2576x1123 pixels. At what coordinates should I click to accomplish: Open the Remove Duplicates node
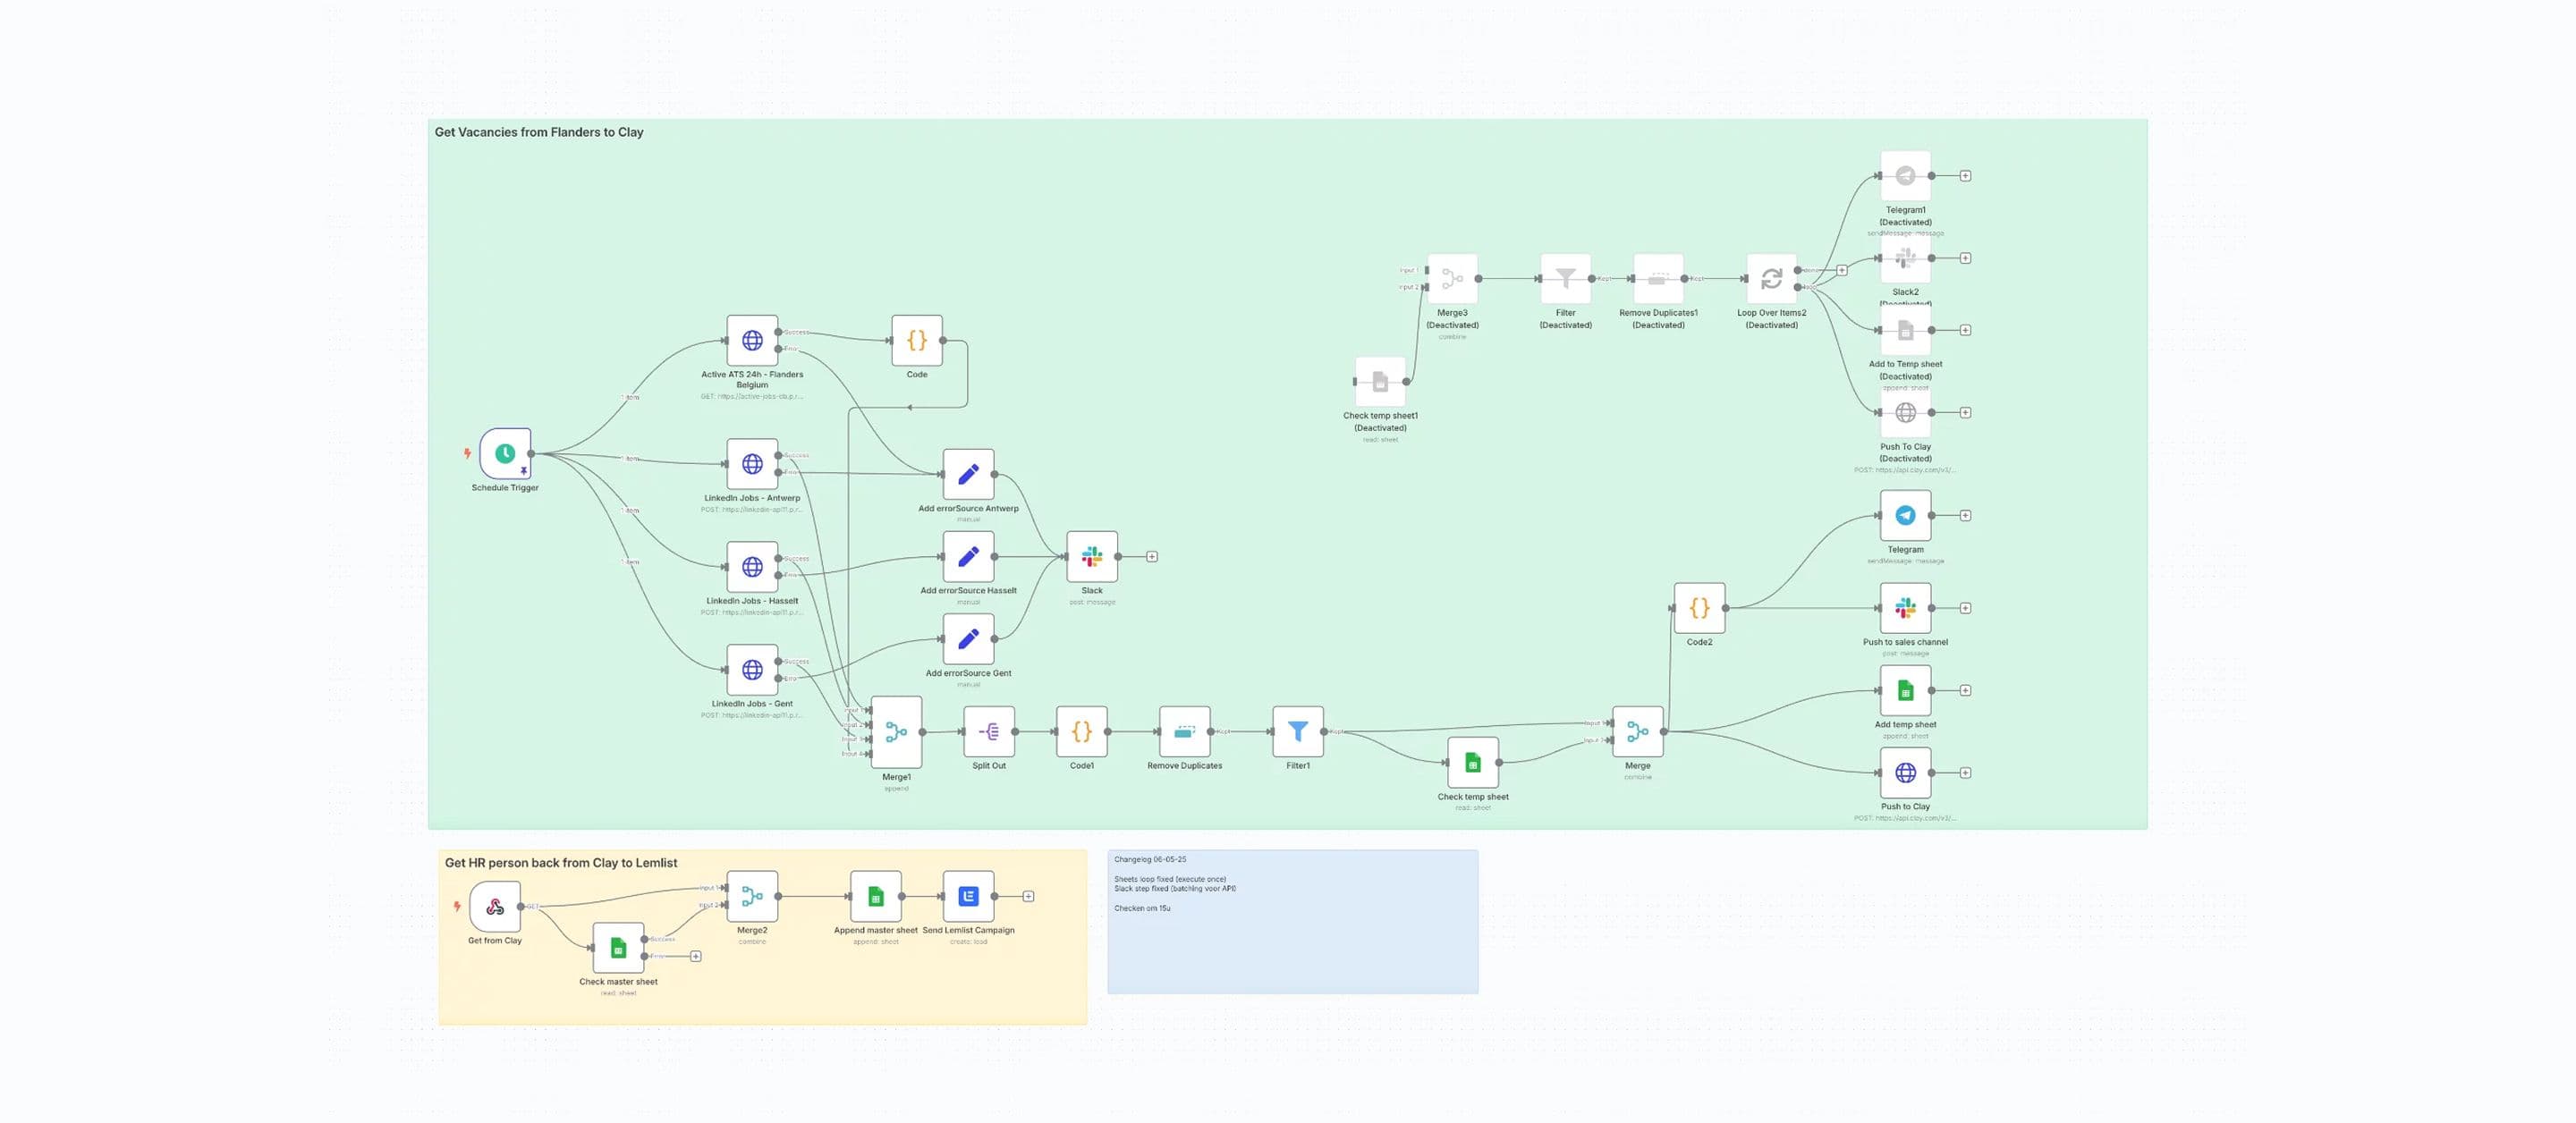[1184, 732]
